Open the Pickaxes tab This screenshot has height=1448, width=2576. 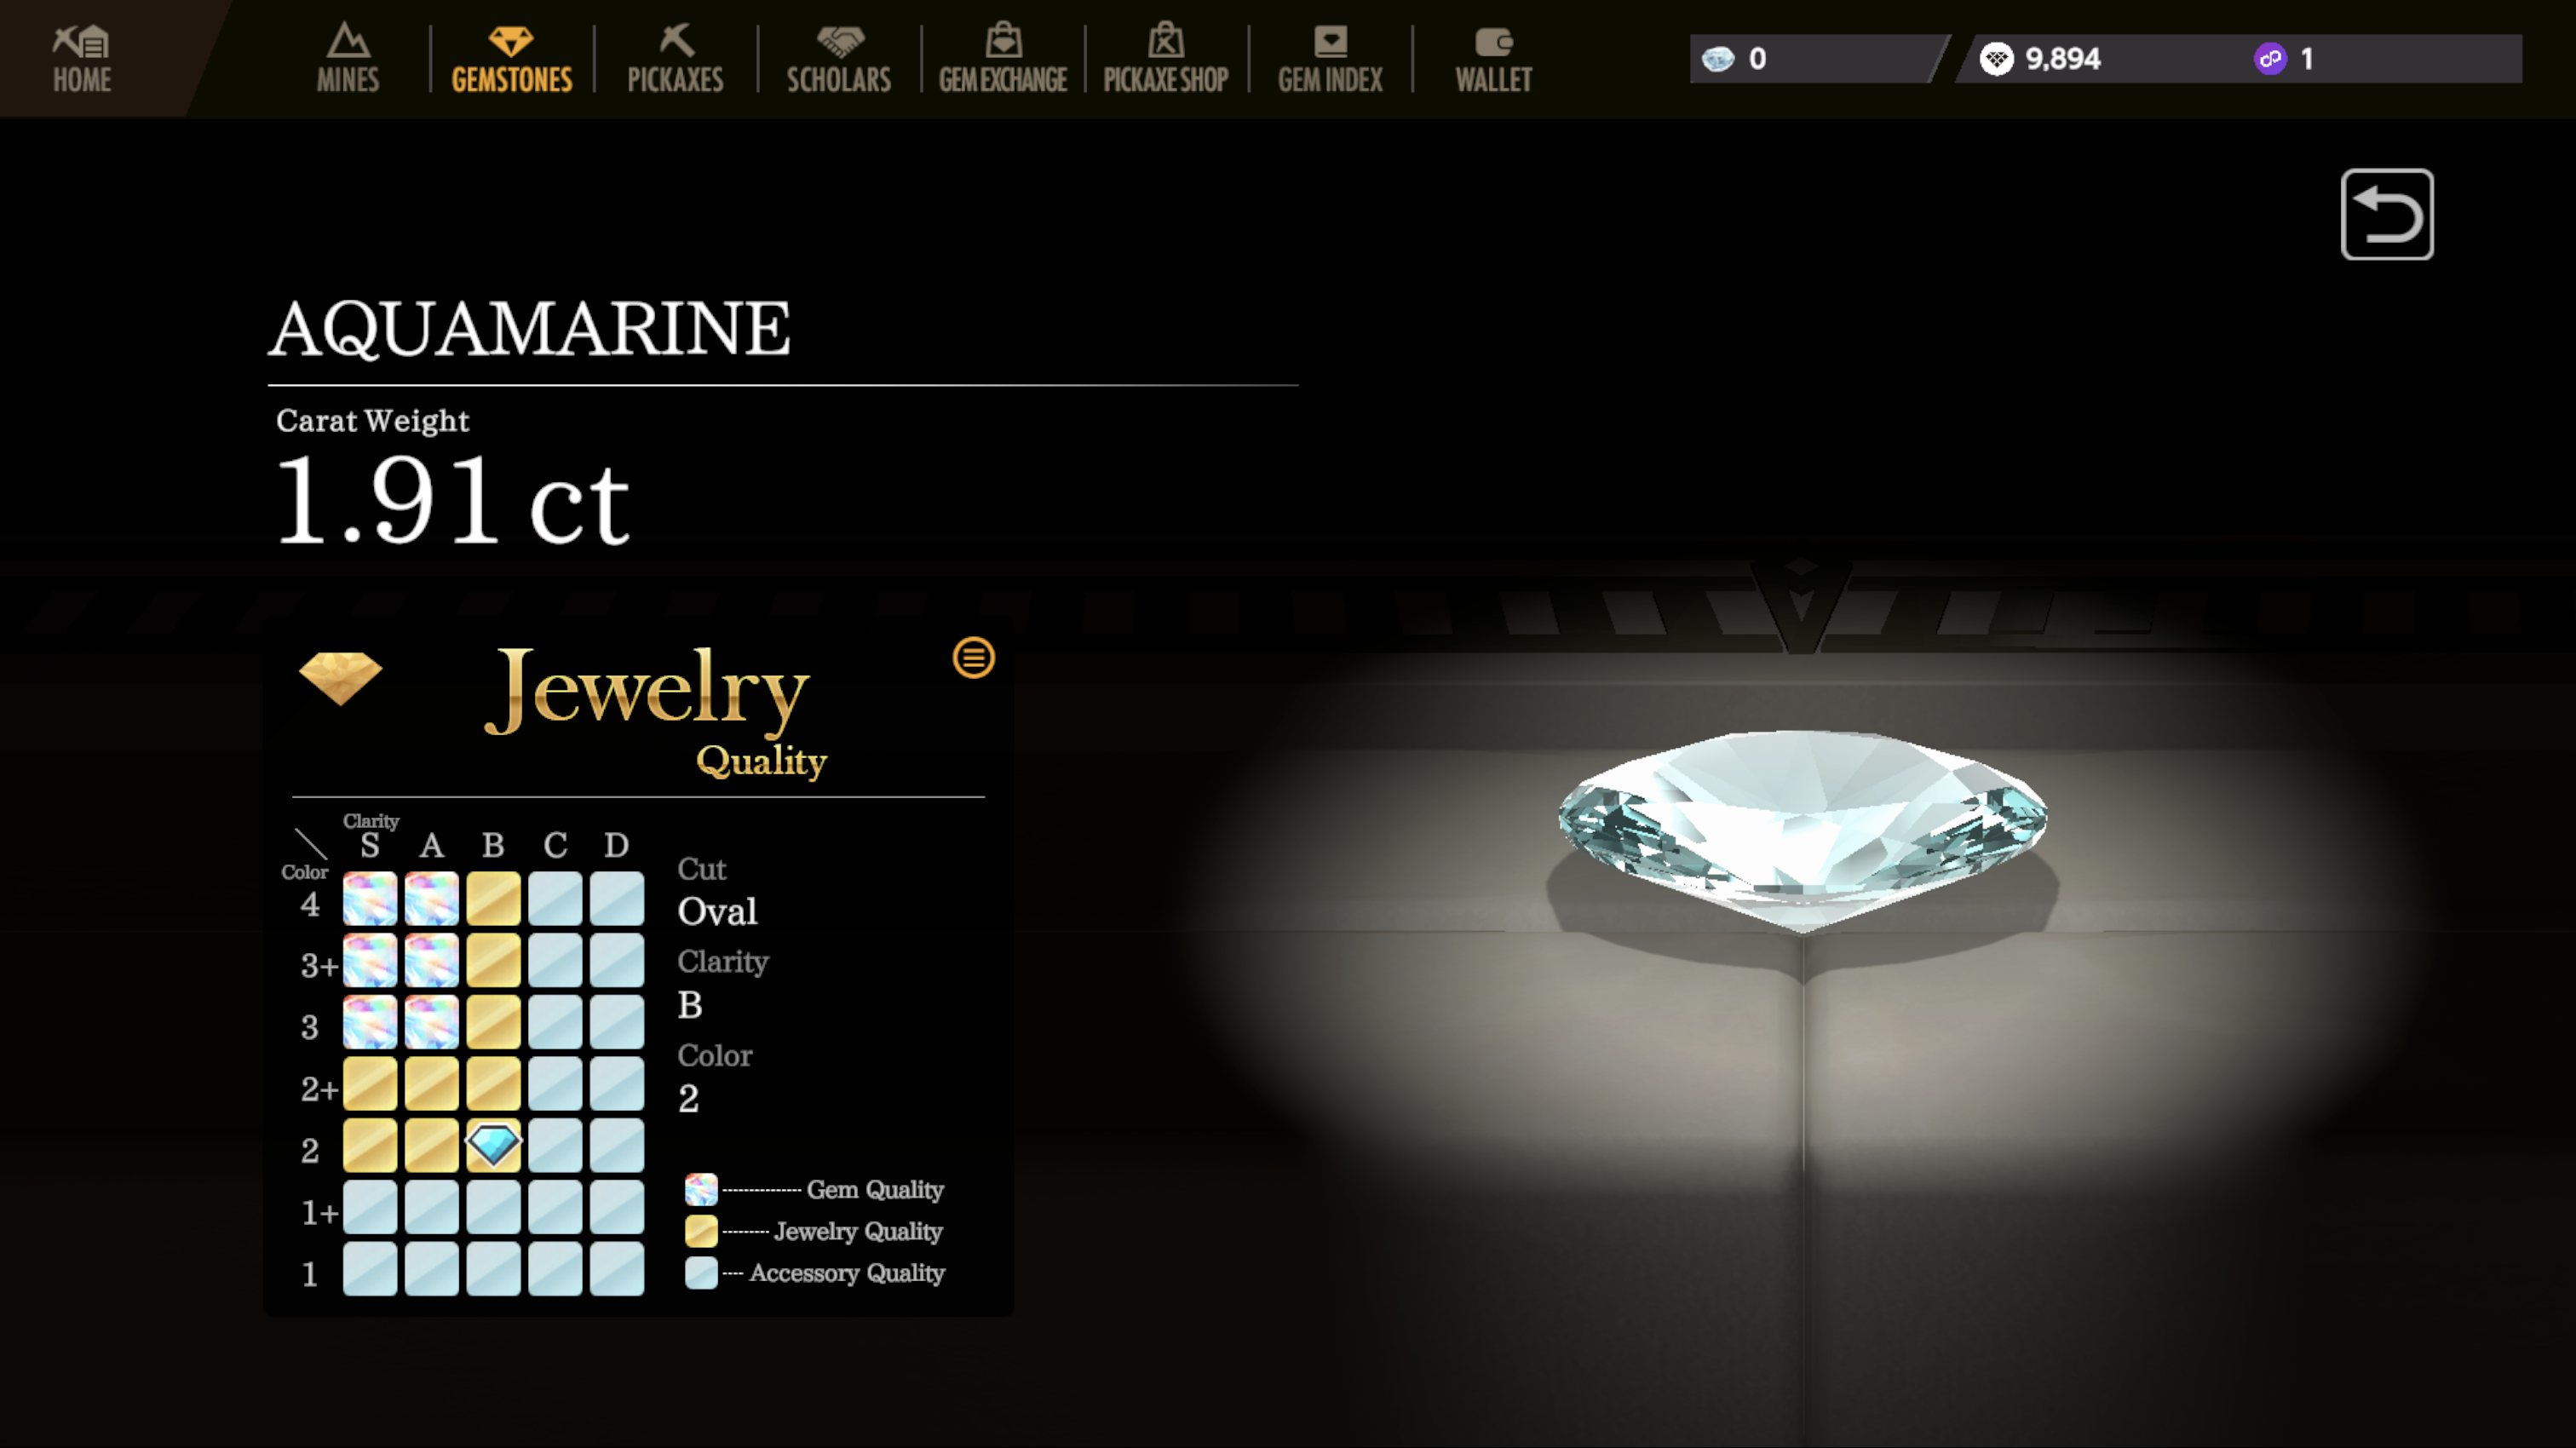675,60
